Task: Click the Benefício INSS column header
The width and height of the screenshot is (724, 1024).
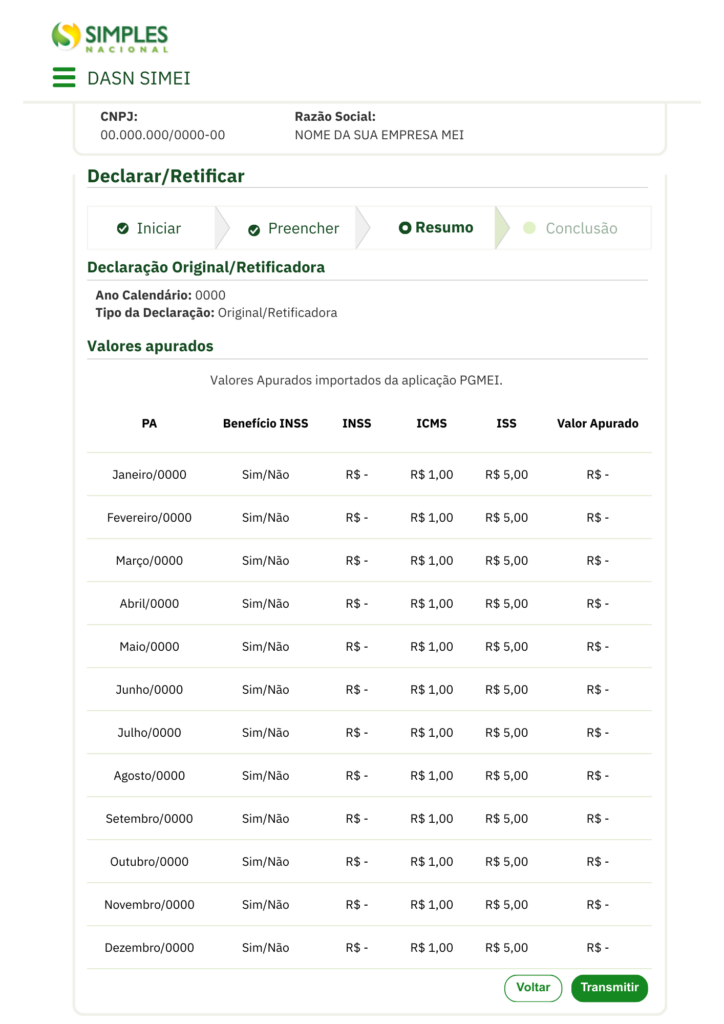Action: pos(265,424)
